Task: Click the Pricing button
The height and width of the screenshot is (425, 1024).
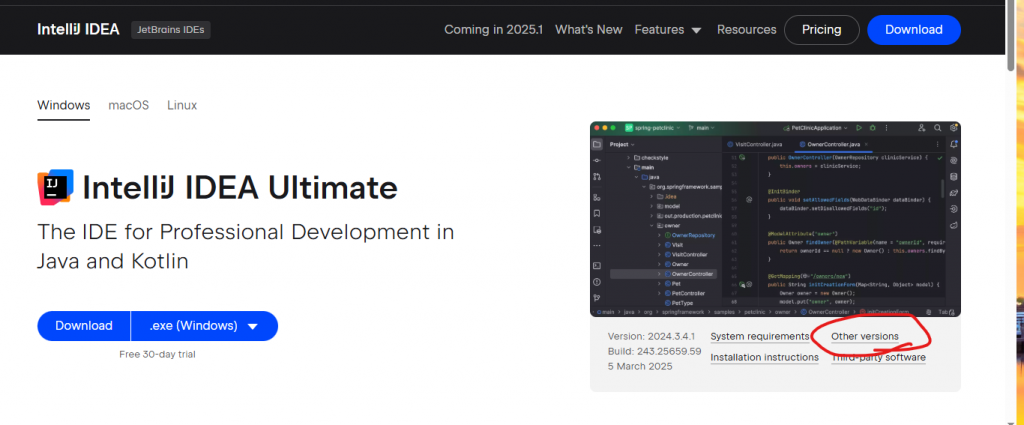Action: (x=822, y=29)
